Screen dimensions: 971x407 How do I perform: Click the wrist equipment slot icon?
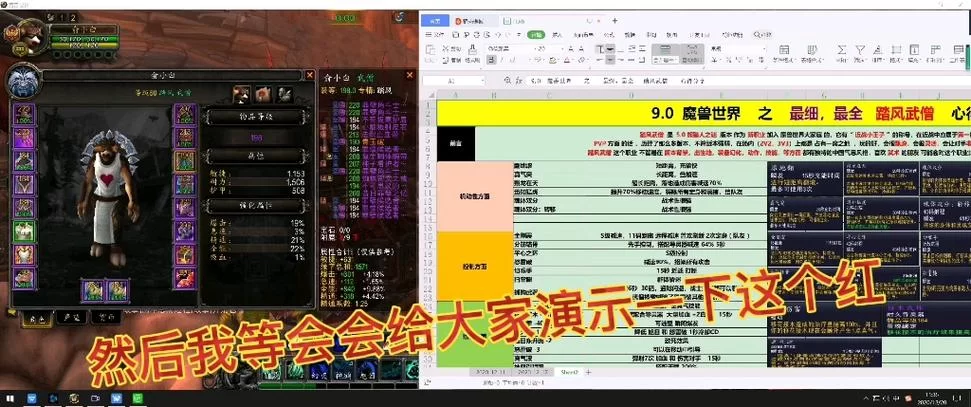[x=24, y=279]
